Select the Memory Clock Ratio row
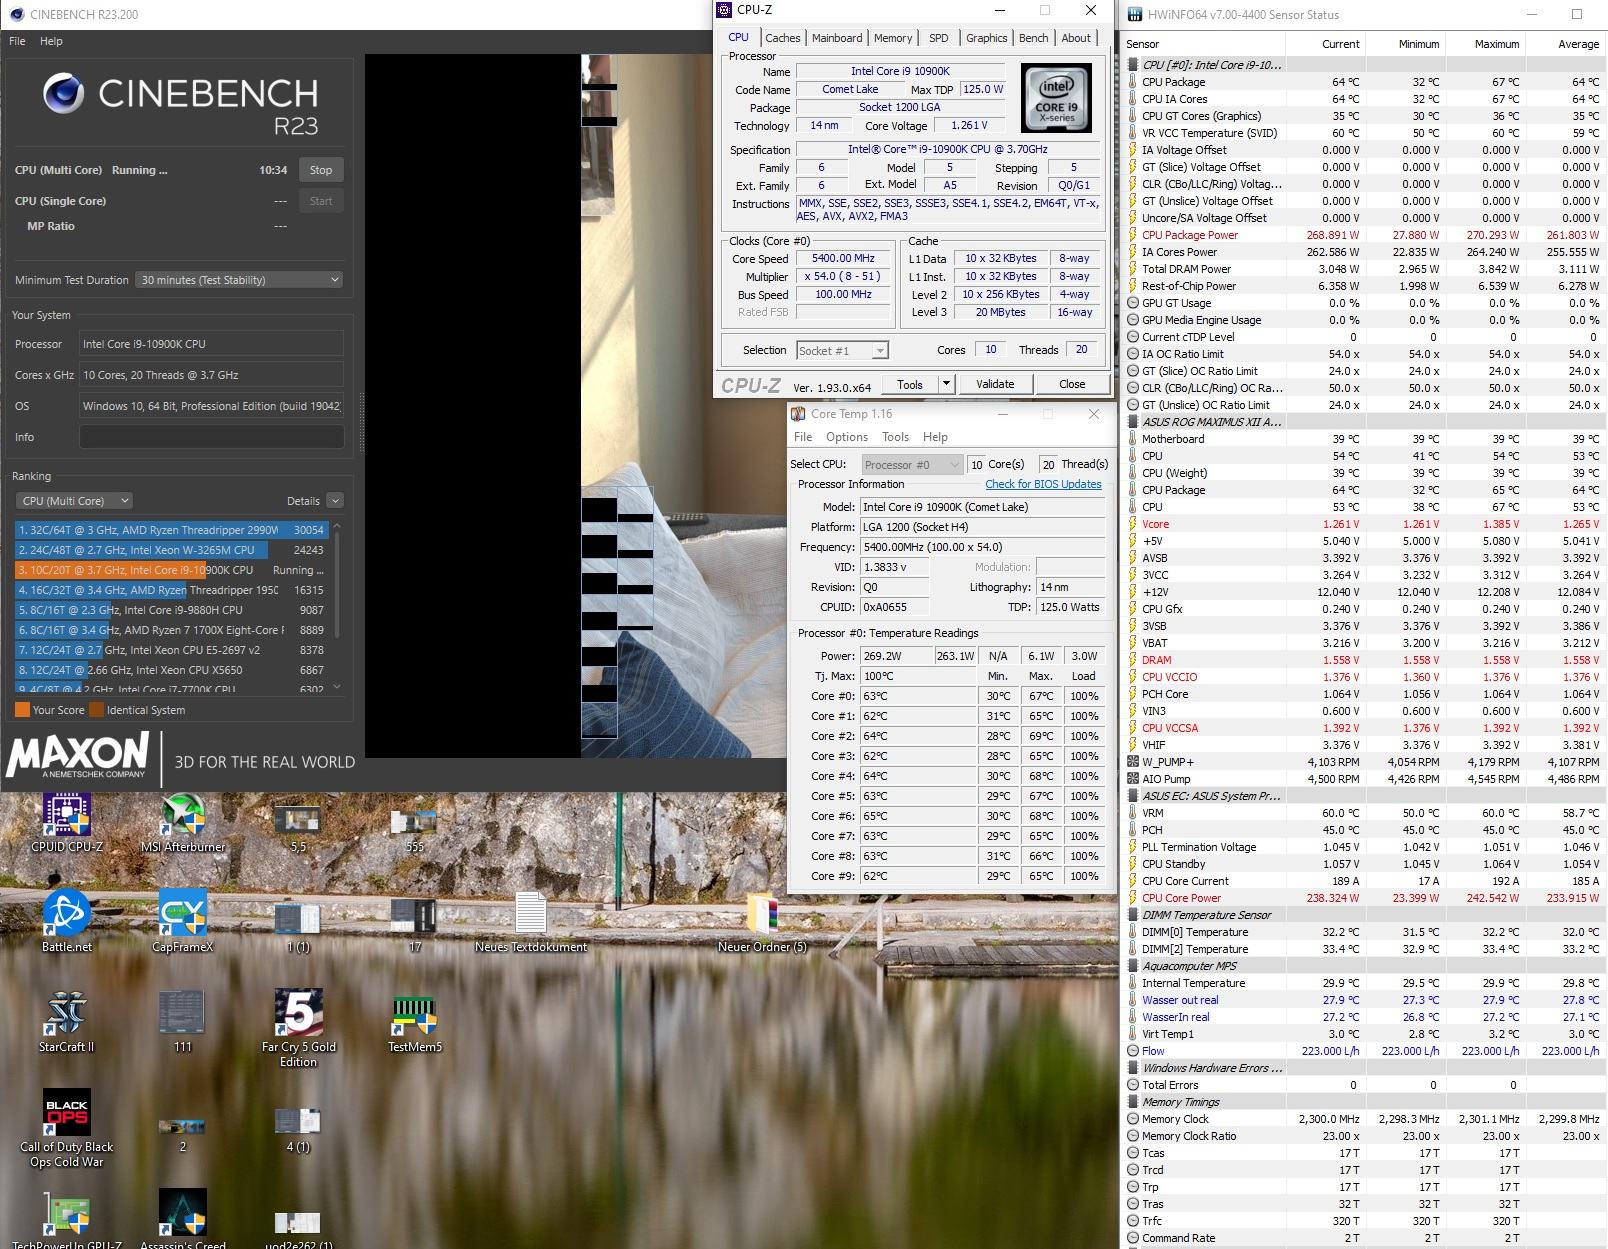This screenshot has width=1608, height=1249. coord(1363,1136)
